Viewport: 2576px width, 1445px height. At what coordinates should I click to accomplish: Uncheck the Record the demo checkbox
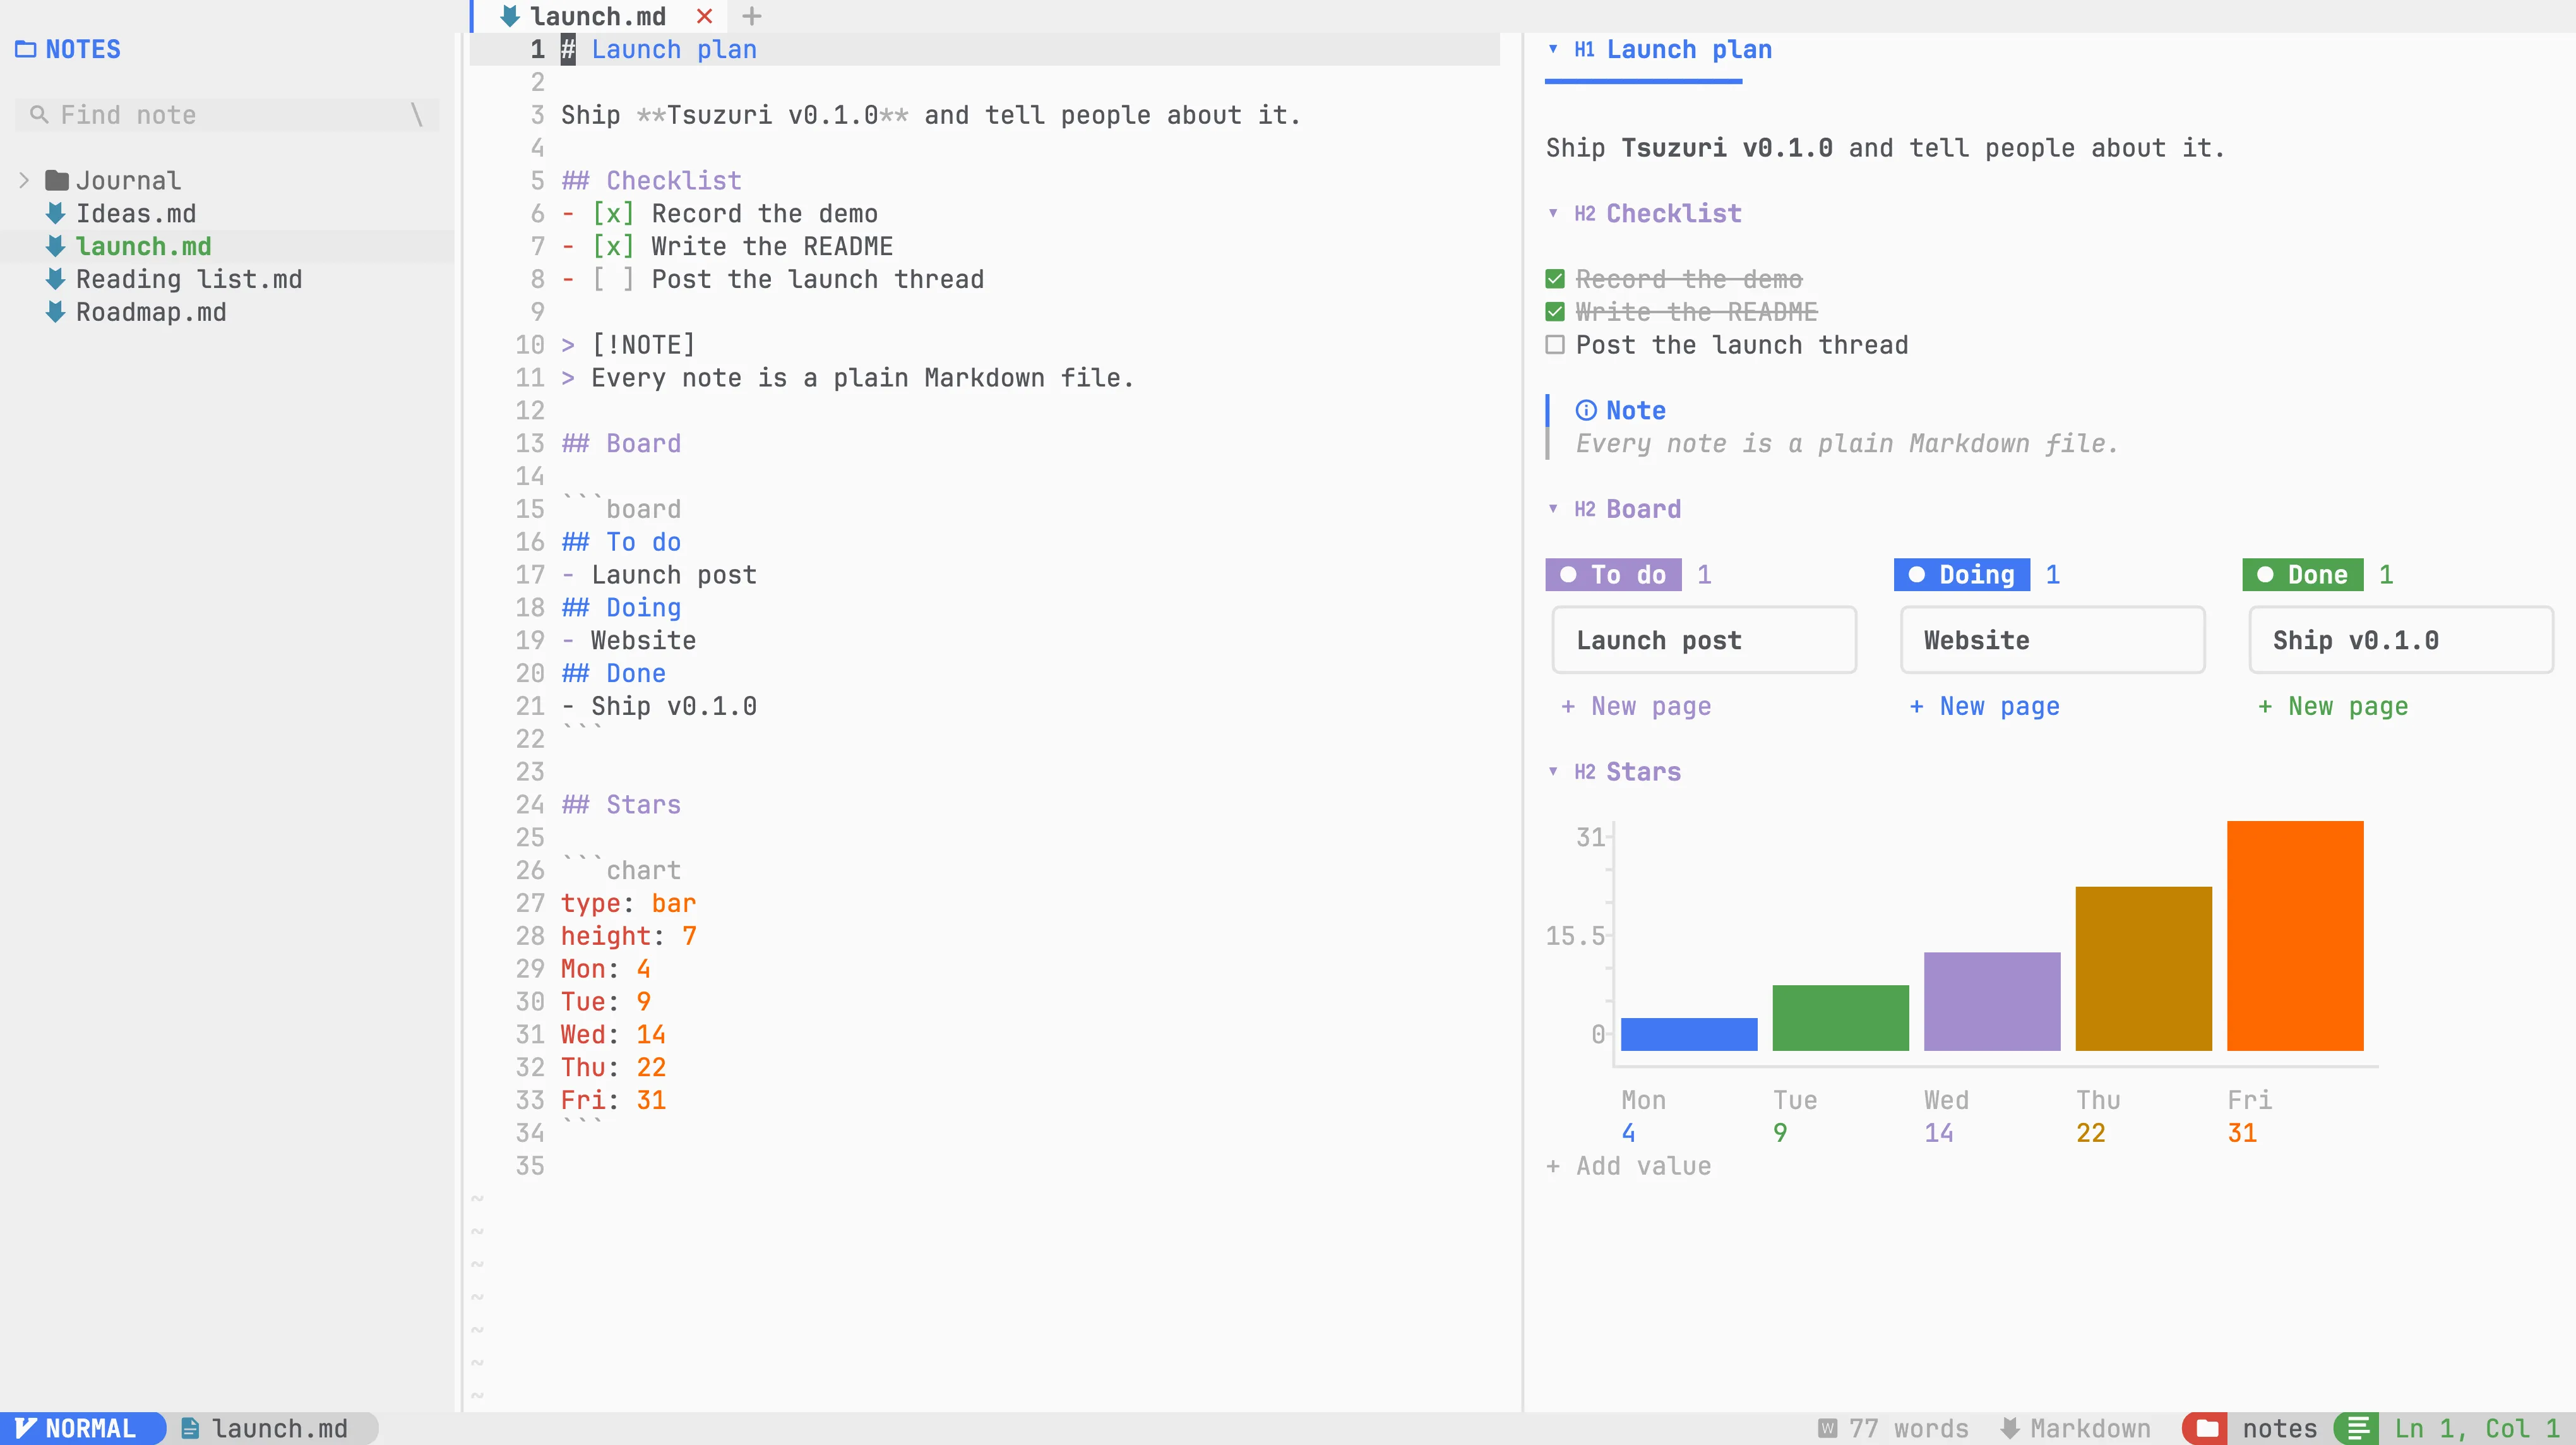pyautogui.click(x=1555, y=279)
